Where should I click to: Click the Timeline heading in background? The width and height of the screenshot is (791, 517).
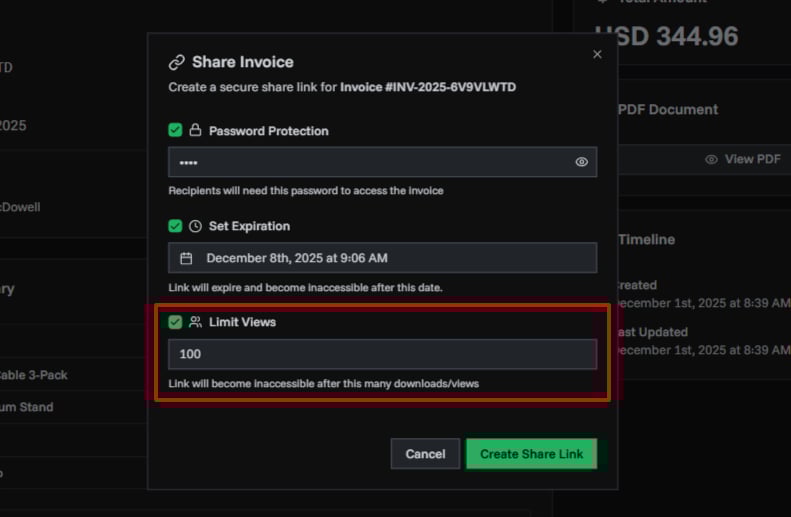click(x=646, y=240)
